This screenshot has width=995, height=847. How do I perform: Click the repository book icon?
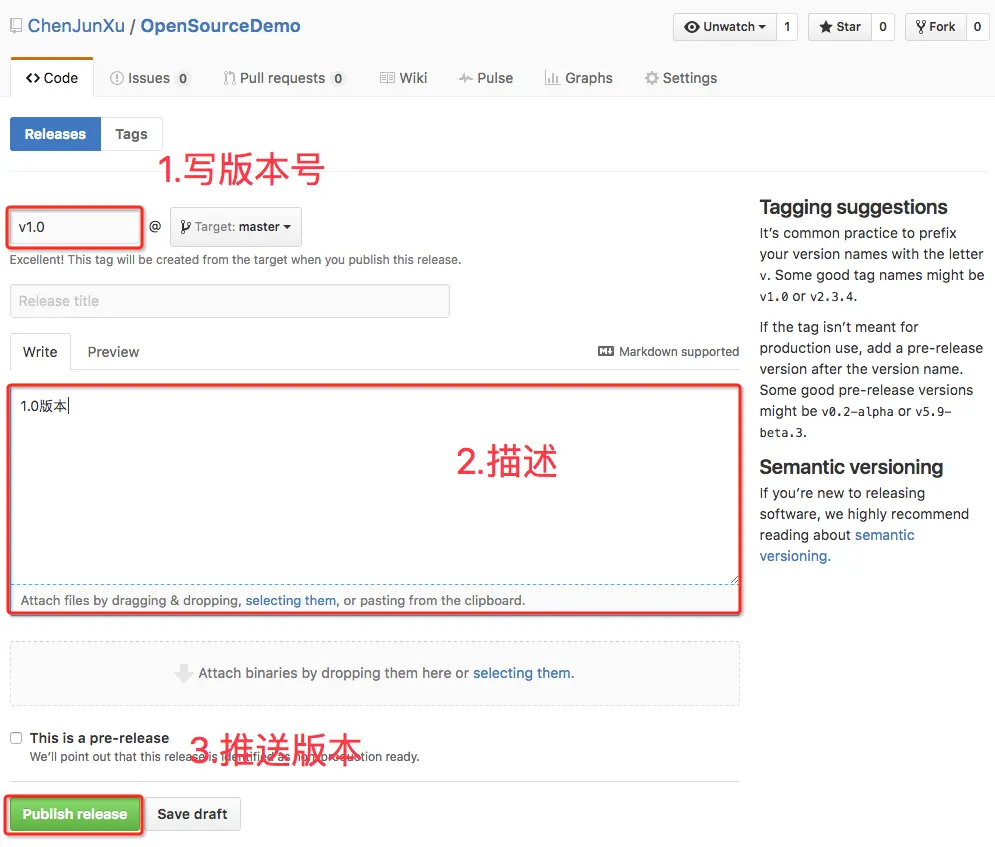(16, 26)
